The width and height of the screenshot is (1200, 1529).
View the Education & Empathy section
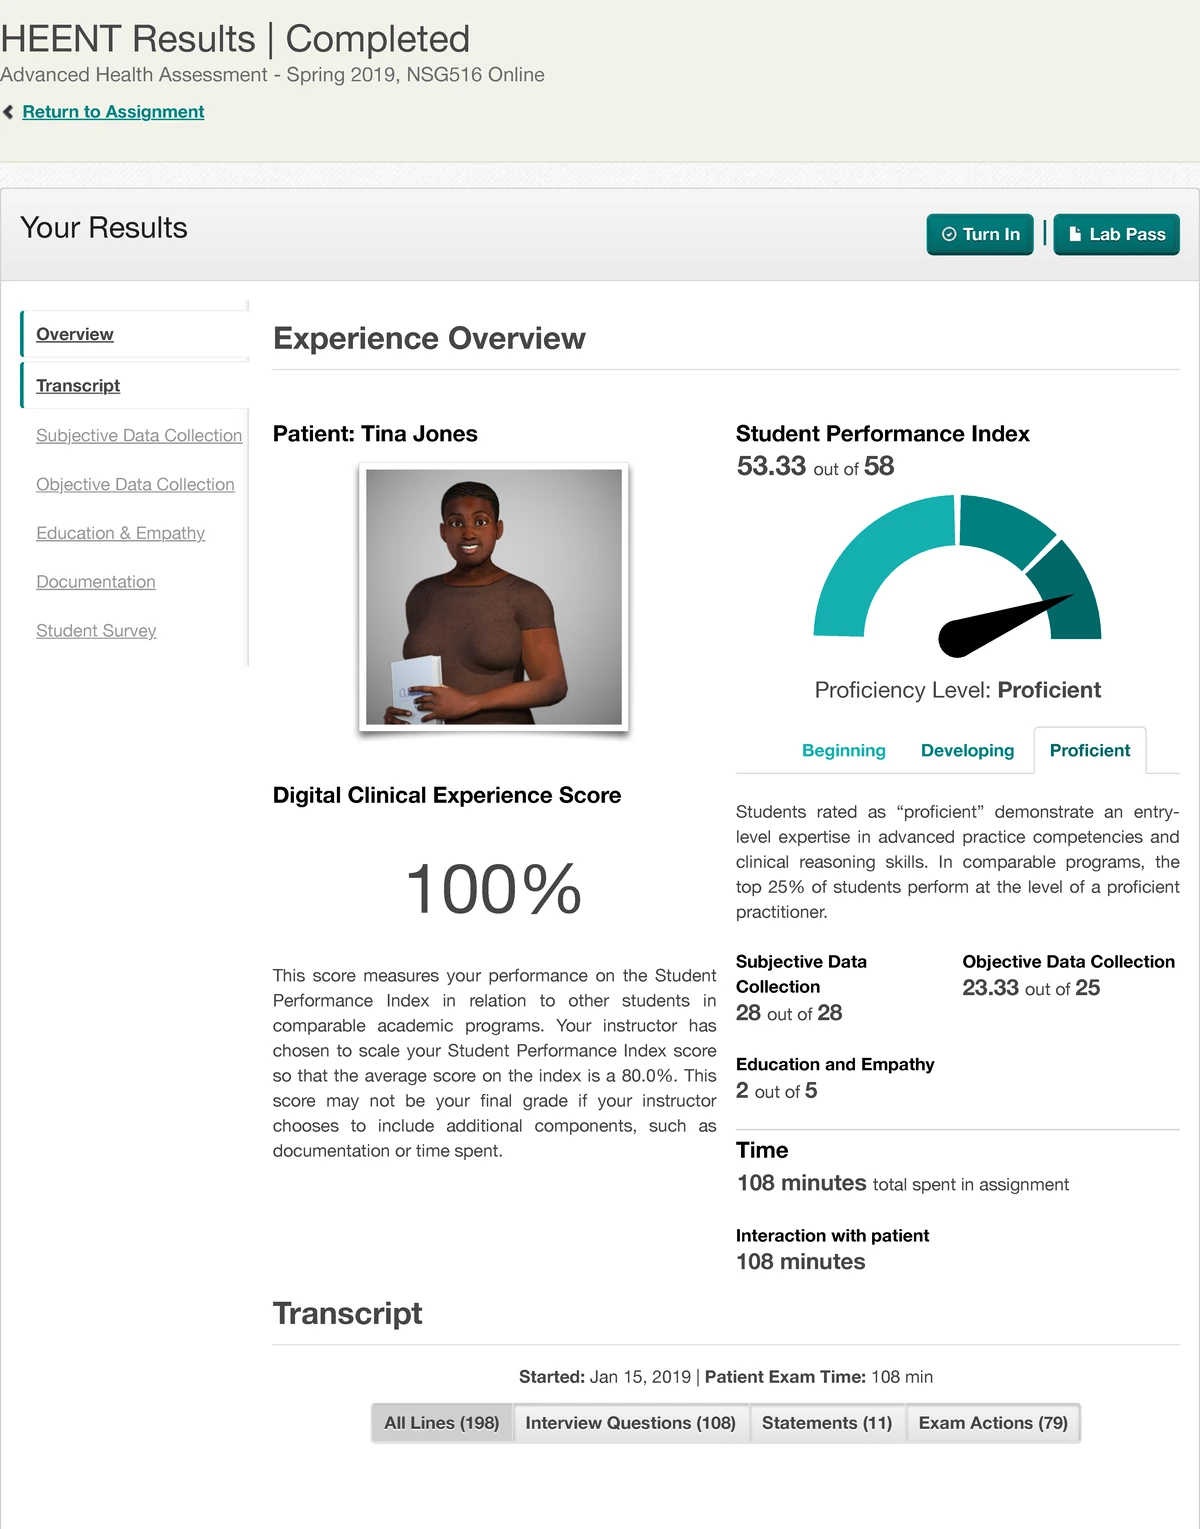tap(121, 533)
